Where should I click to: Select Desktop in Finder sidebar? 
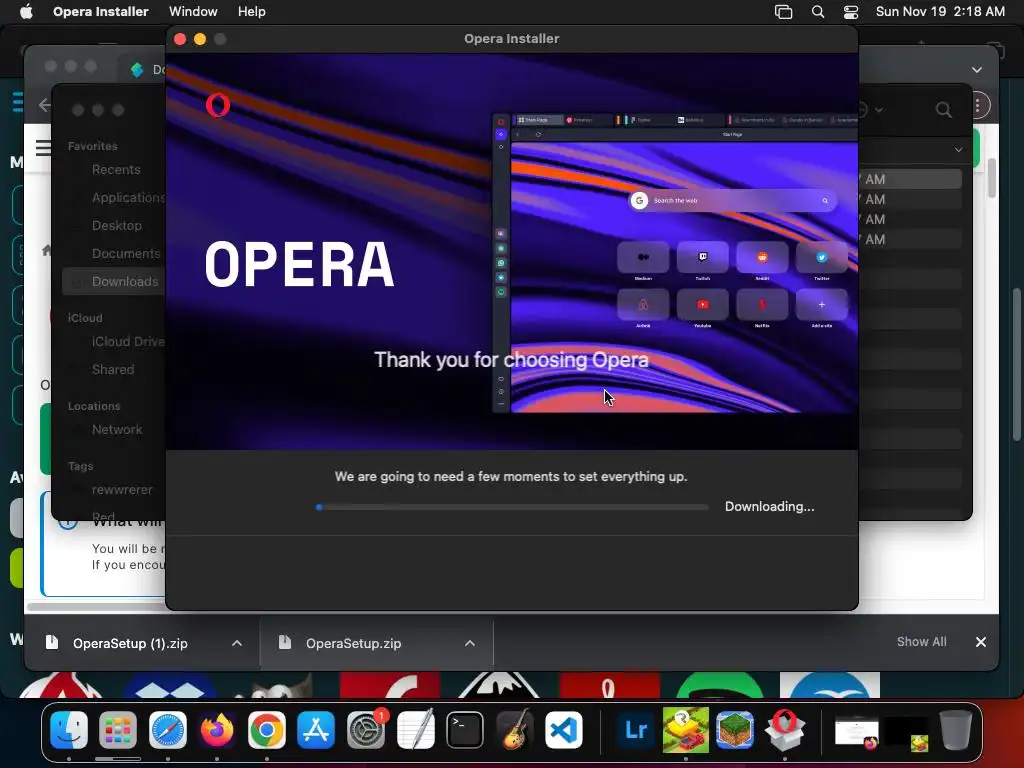116,225
